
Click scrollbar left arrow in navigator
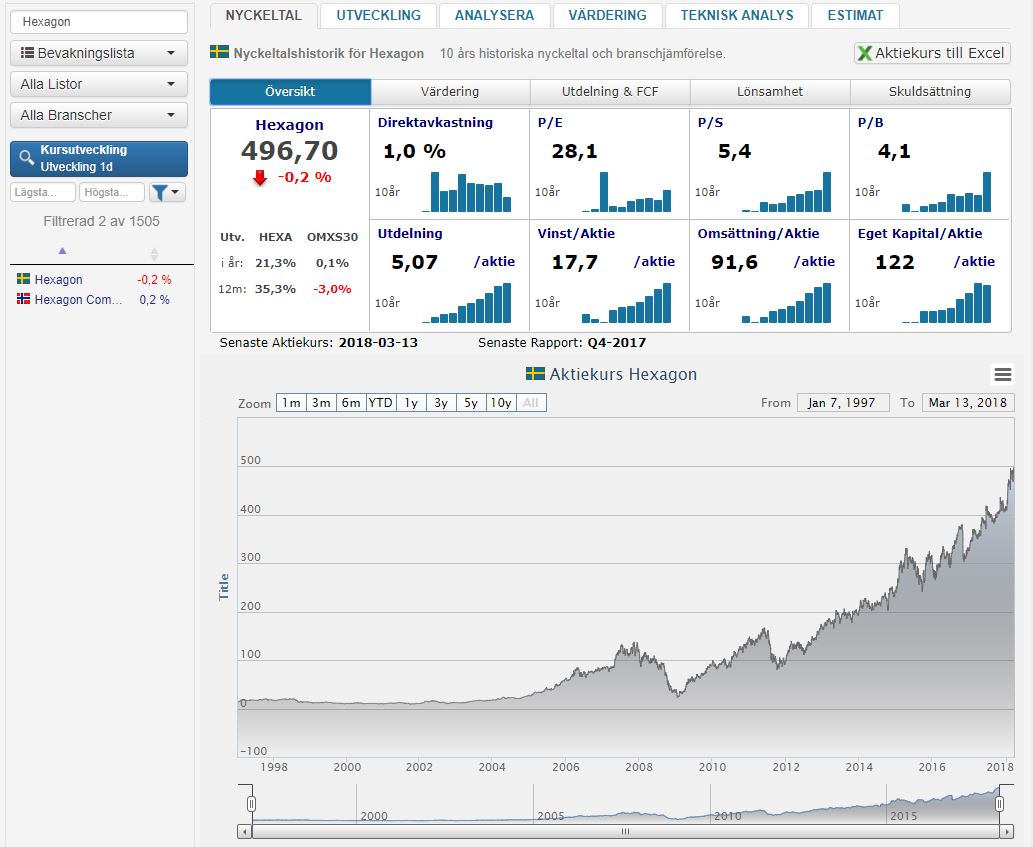(x=244, y=832)
